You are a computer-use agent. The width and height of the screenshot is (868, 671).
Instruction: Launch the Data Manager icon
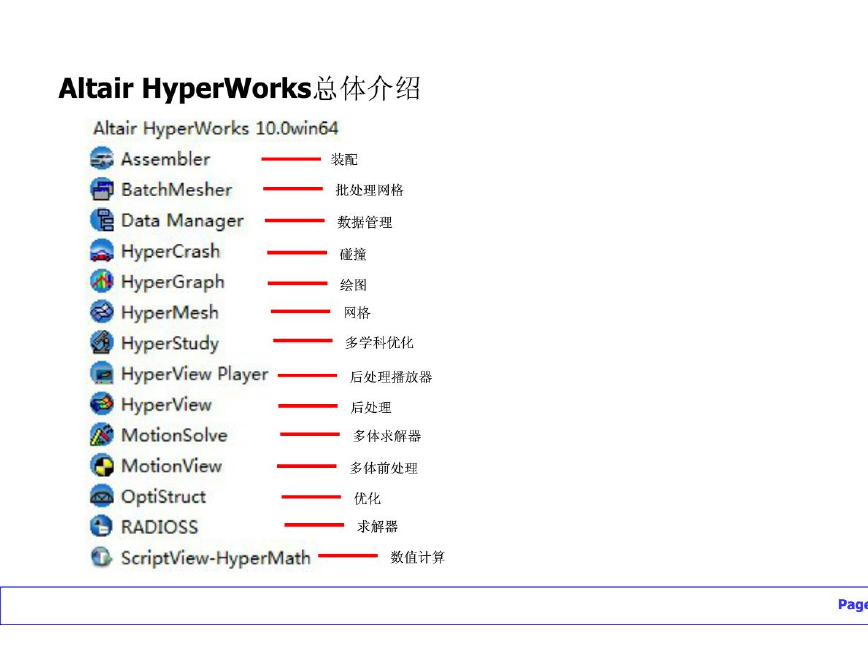pyautogui.click(x=102, y=220)
